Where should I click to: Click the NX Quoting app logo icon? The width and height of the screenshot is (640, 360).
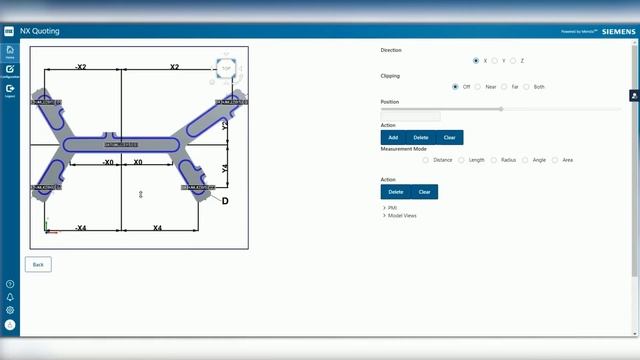[x=9, y=31]
